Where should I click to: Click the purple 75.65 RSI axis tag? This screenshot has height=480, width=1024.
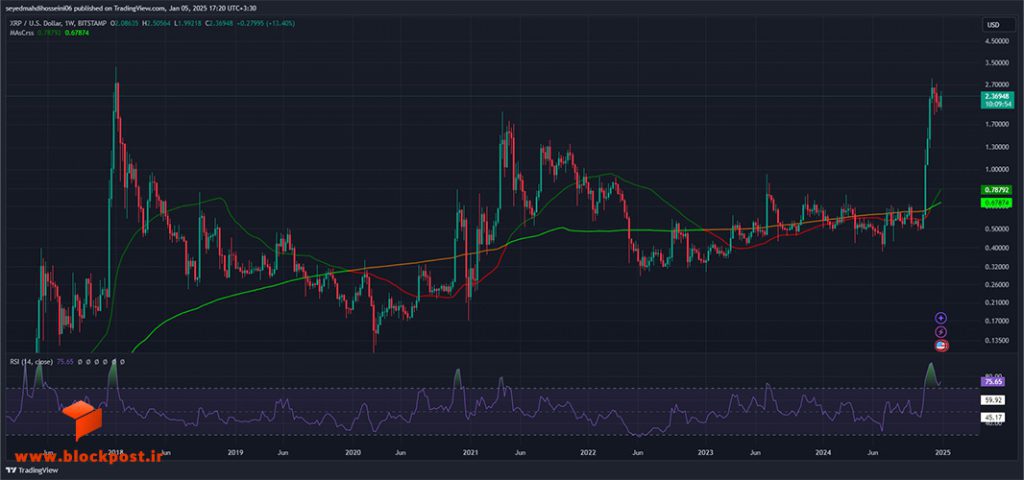(x=993, y=382)
